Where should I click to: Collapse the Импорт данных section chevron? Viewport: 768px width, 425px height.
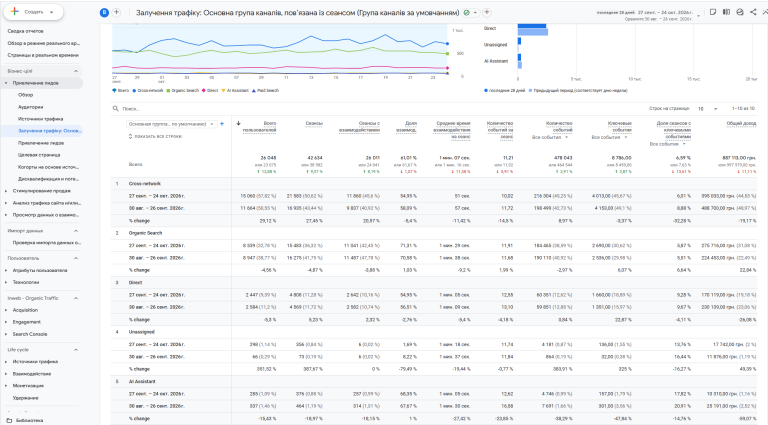(x=76, y=231)
